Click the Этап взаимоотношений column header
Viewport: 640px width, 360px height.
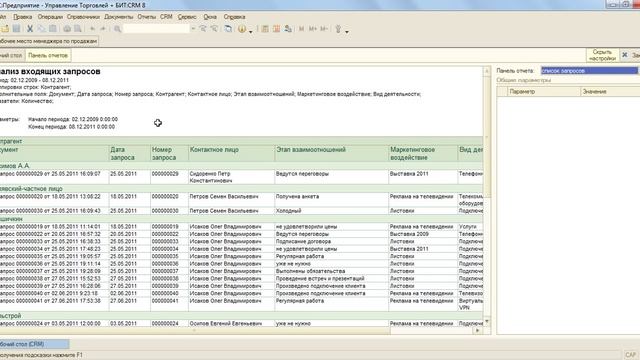click(x=332, y=153)
